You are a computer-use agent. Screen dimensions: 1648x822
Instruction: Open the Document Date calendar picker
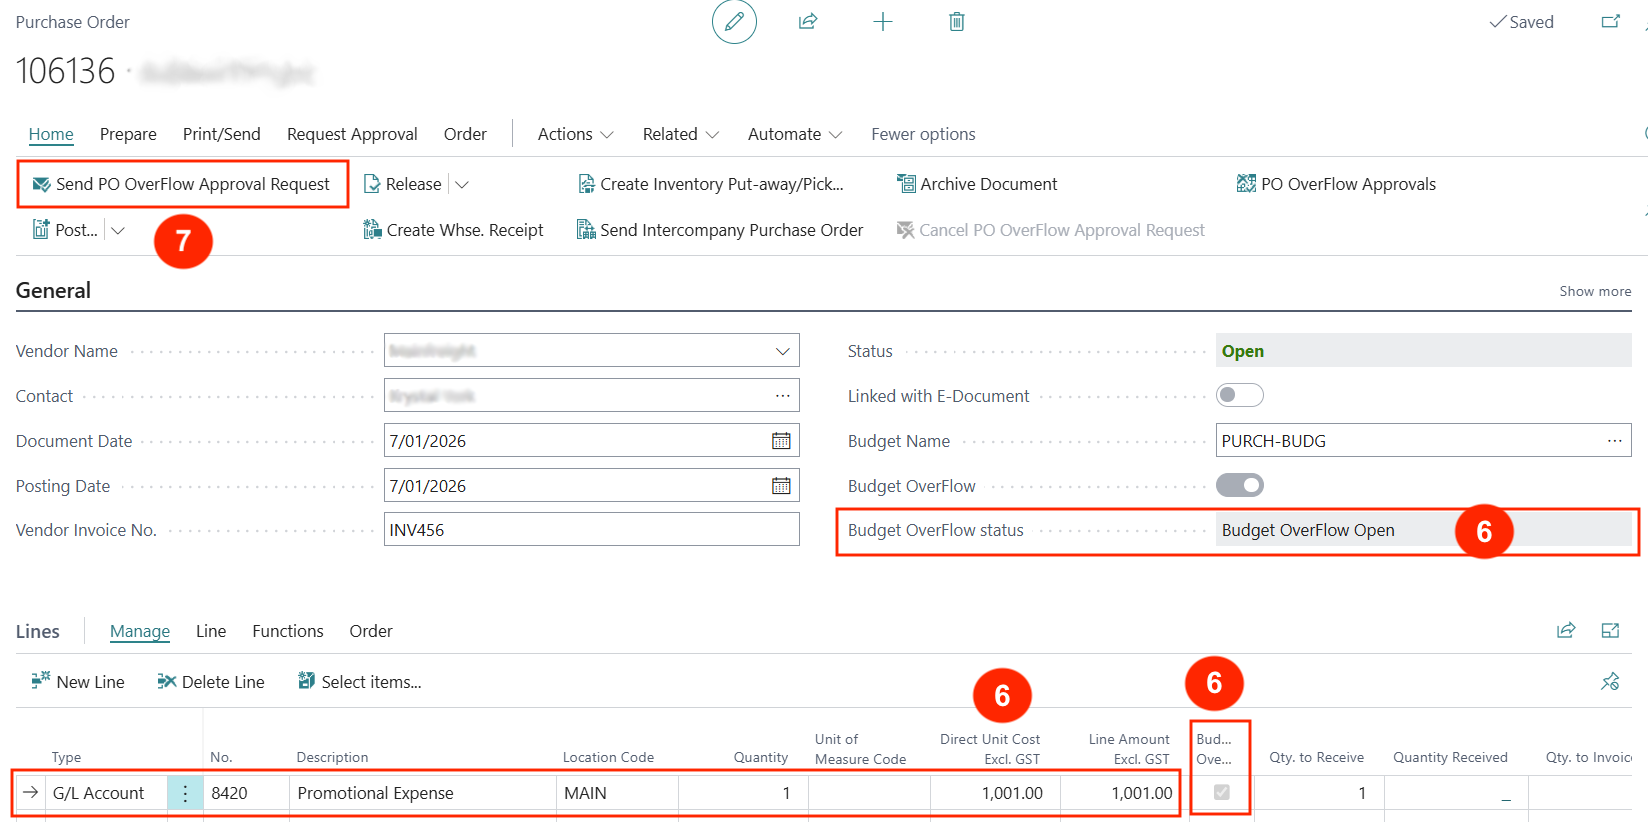click(781, 441)
